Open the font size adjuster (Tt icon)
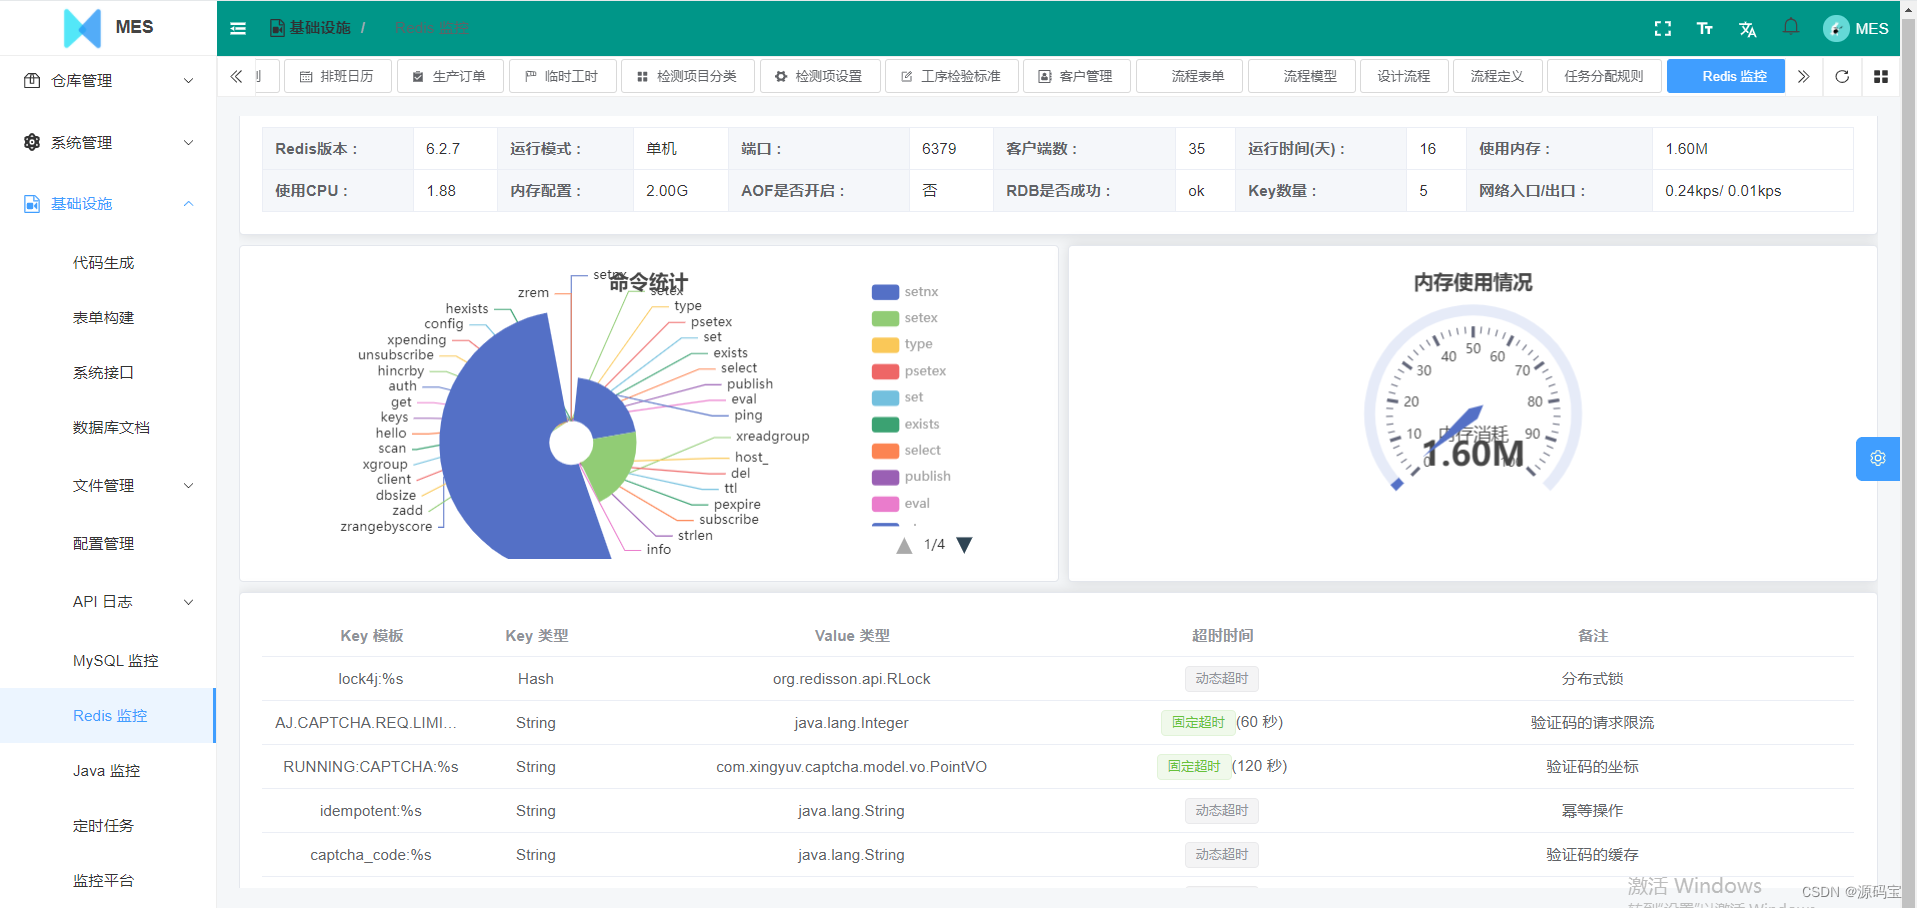1917x908 pixels. click(x=1704, y=28)
